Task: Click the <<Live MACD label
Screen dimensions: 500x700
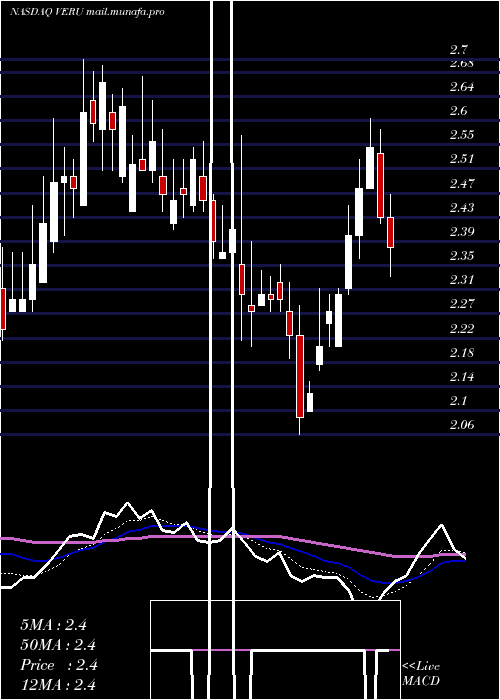Action: 421,673
